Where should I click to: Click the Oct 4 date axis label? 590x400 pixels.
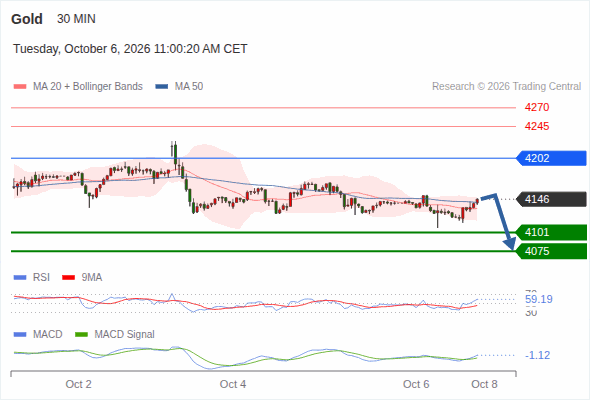233,385
